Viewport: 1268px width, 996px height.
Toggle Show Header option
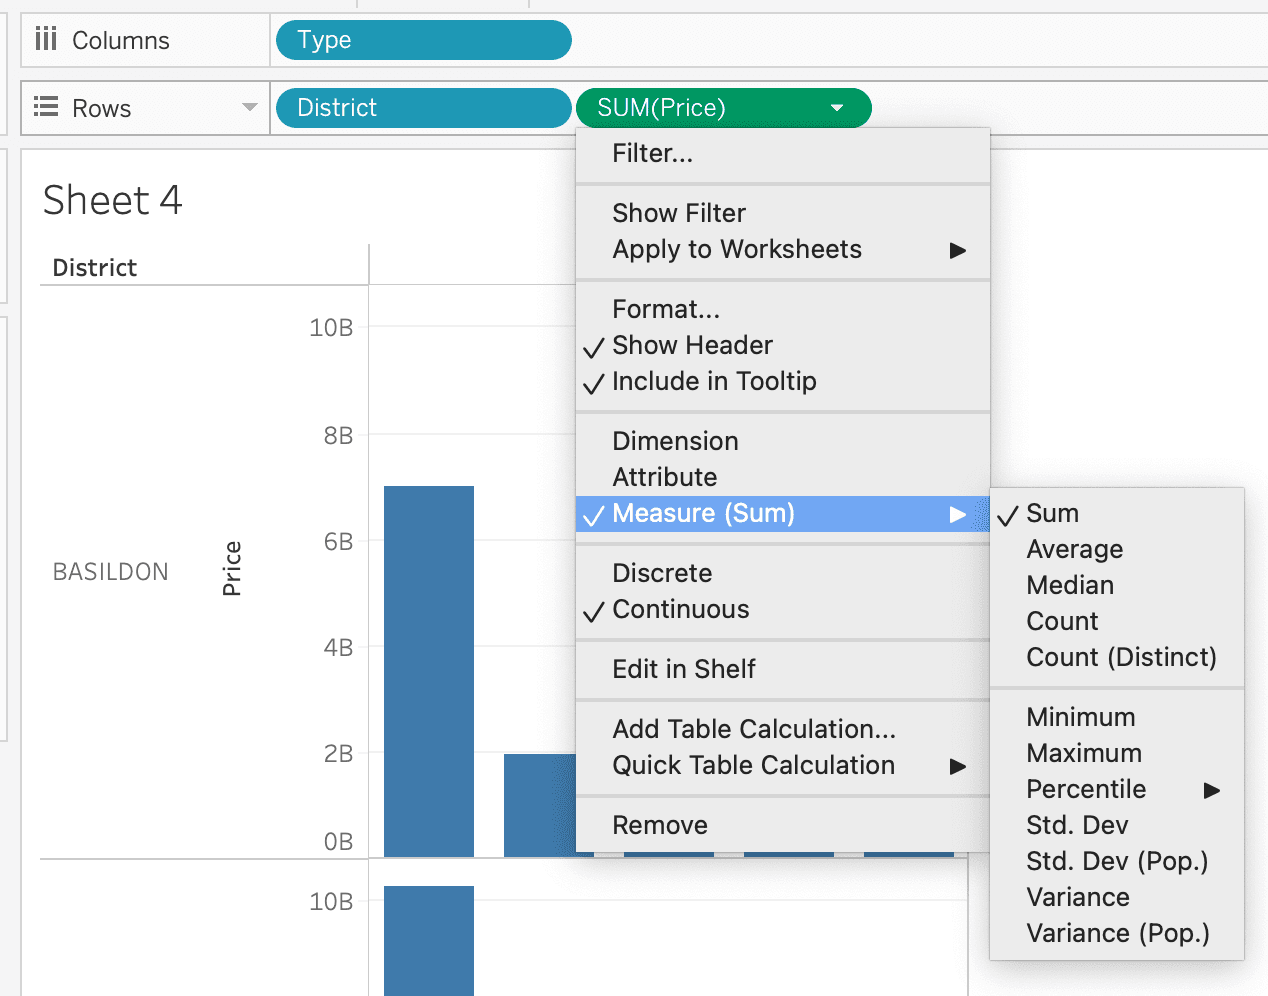point(692,345)
